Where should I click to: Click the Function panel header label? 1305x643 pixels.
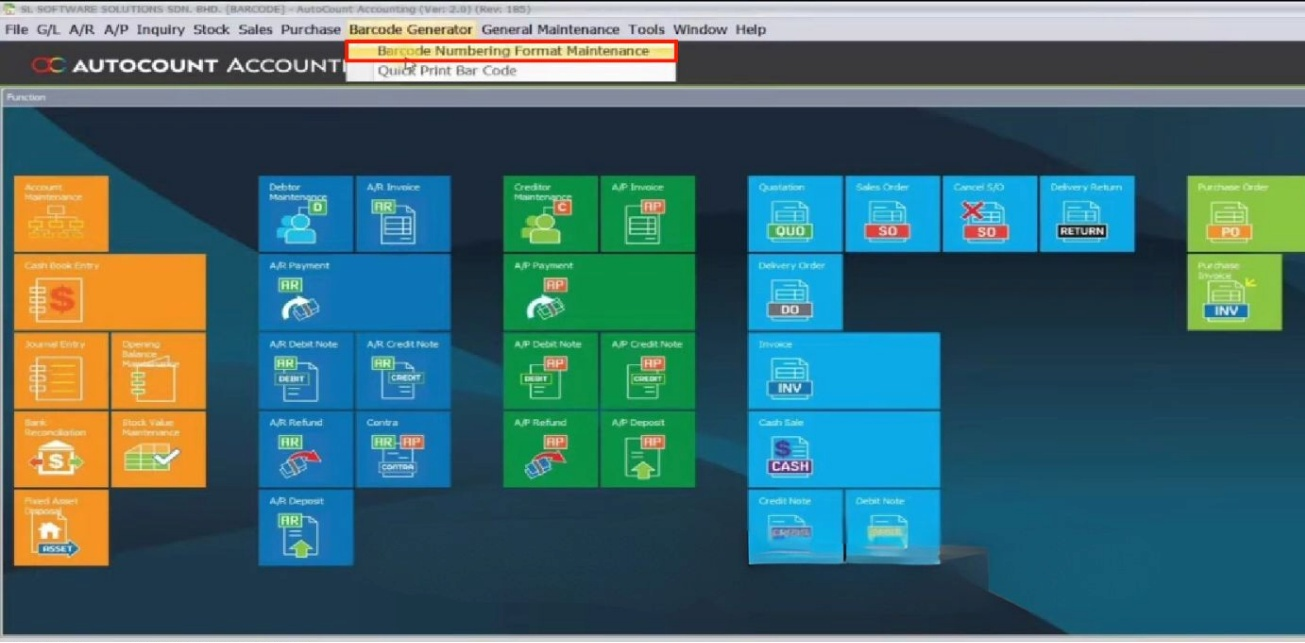(26, 98)
